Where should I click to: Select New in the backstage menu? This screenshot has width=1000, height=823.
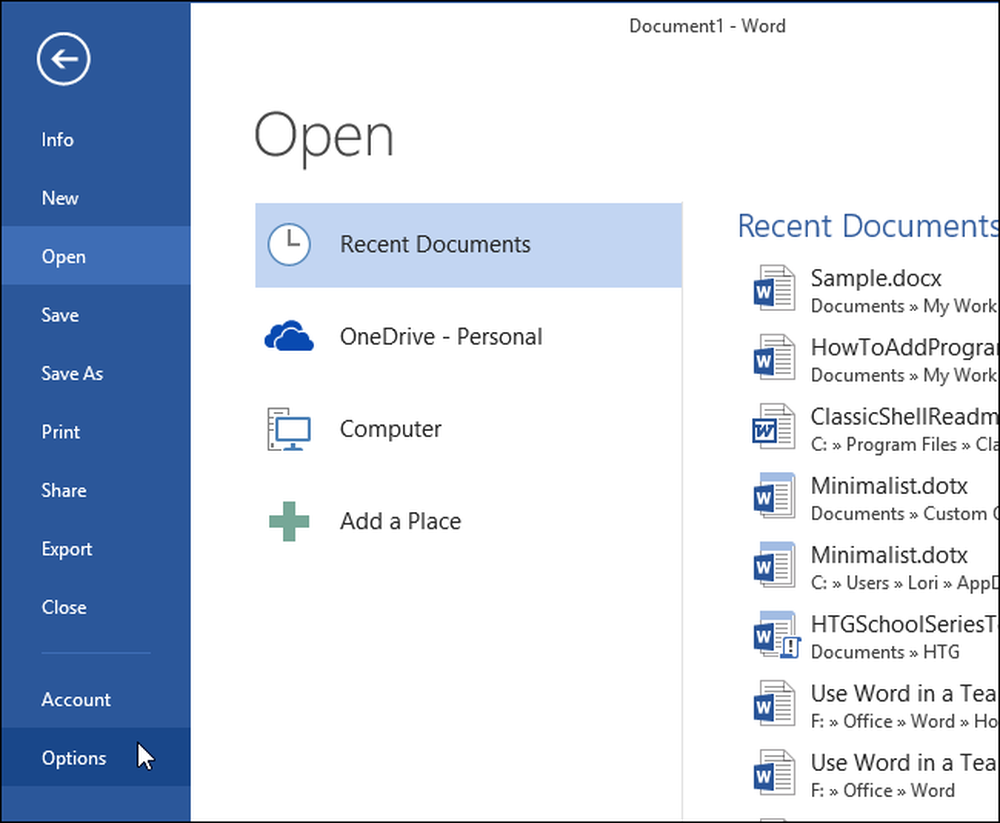click(96, 198)
